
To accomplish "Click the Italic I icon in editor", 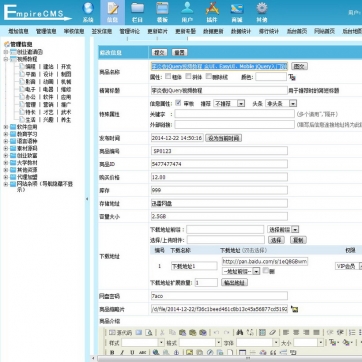I will pyautogui.click(x=122, y=352).
